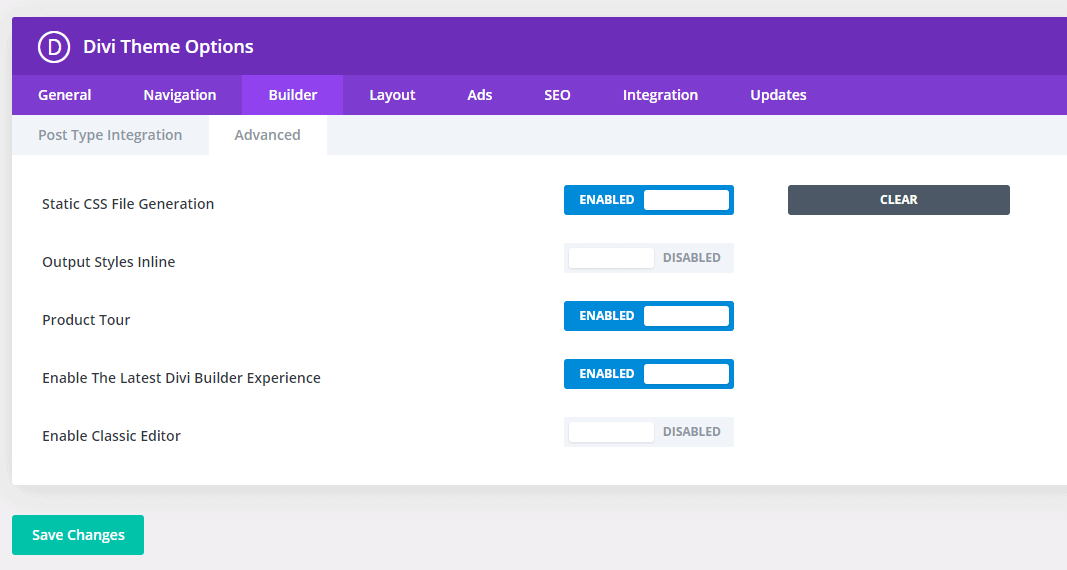Click the Save Changes button
1067x570 pixels.
[x=78, y=535]
